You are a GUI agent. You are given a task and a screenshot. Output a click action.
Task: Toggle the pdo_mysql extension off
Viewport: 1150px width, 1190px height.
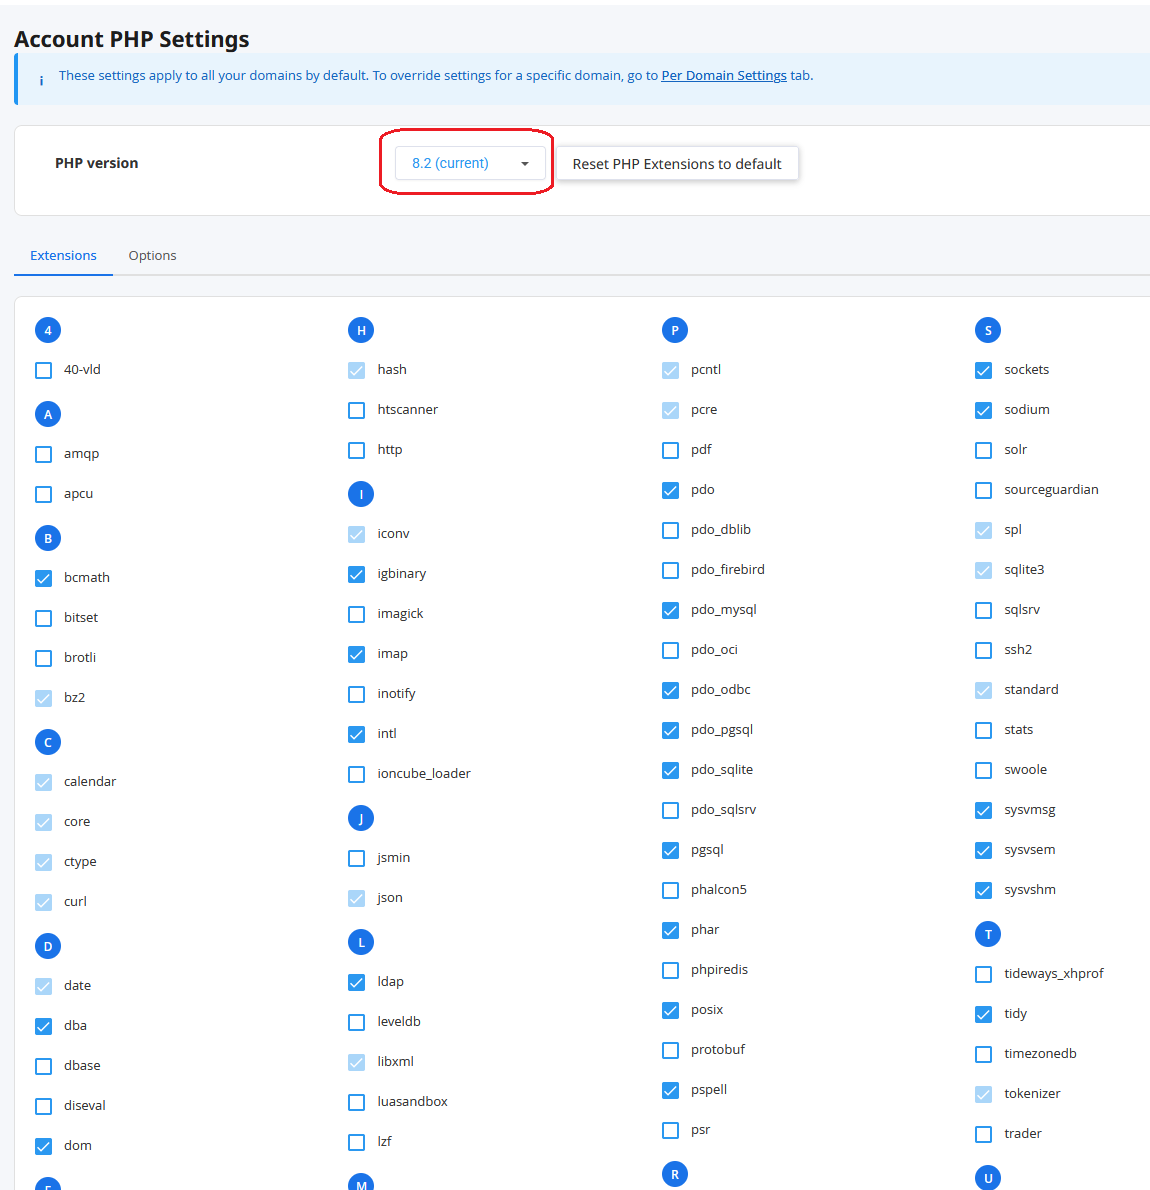pyautogui.click(x=670, y=610)
